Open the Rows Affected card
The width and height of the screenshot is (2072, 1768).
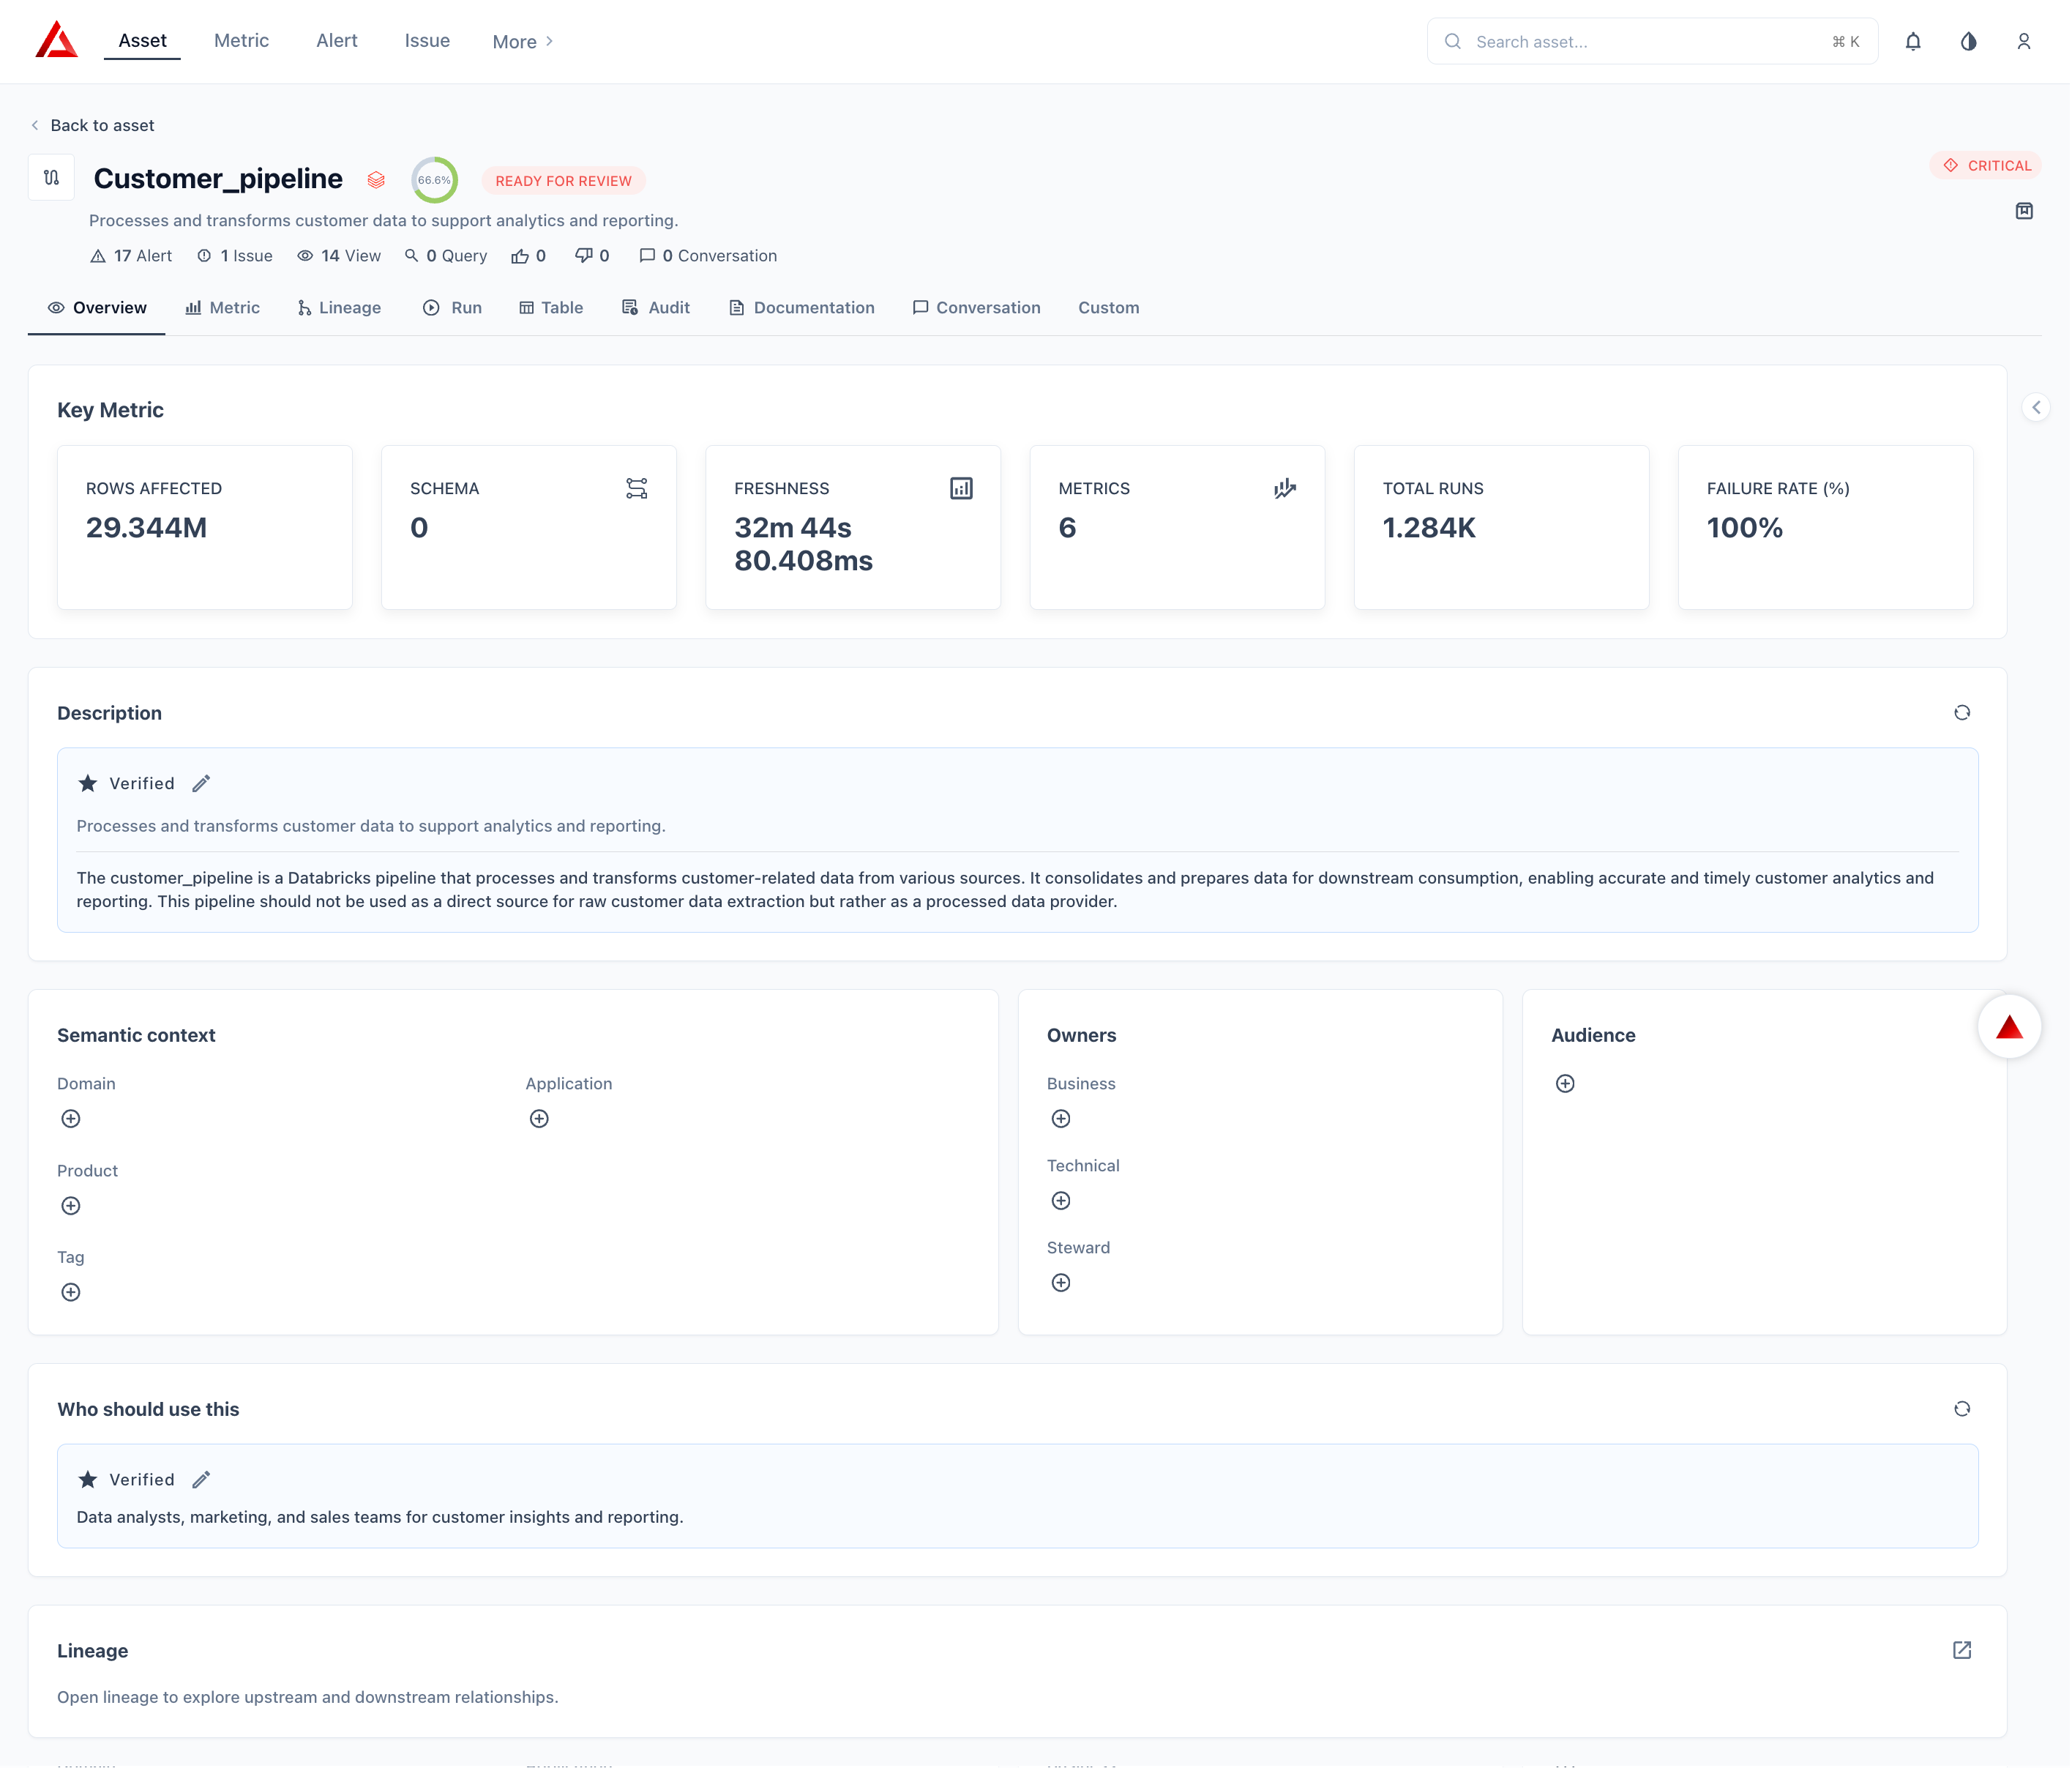(x=205, y=527)
